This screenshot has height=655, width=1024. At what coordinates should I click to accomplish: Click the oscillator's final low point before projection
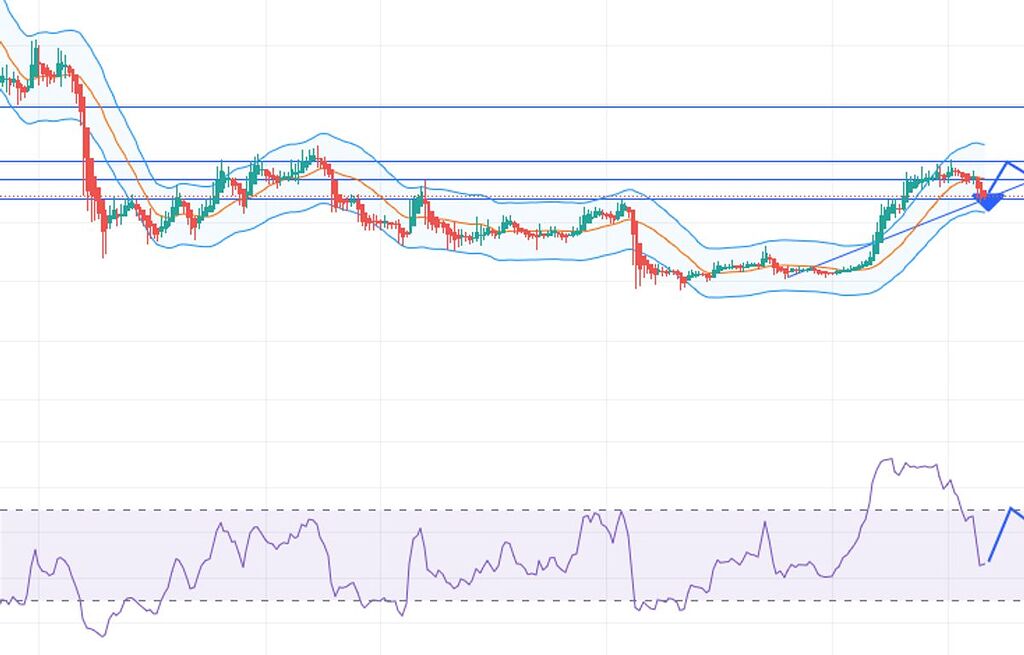coord(982,565)
